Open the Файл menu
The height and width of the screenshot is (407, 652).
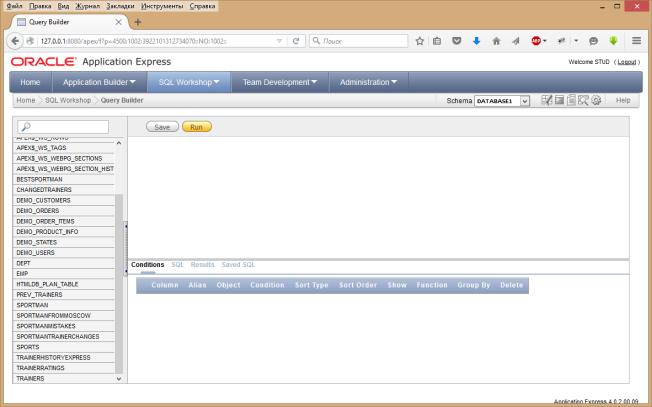[15, 6]
